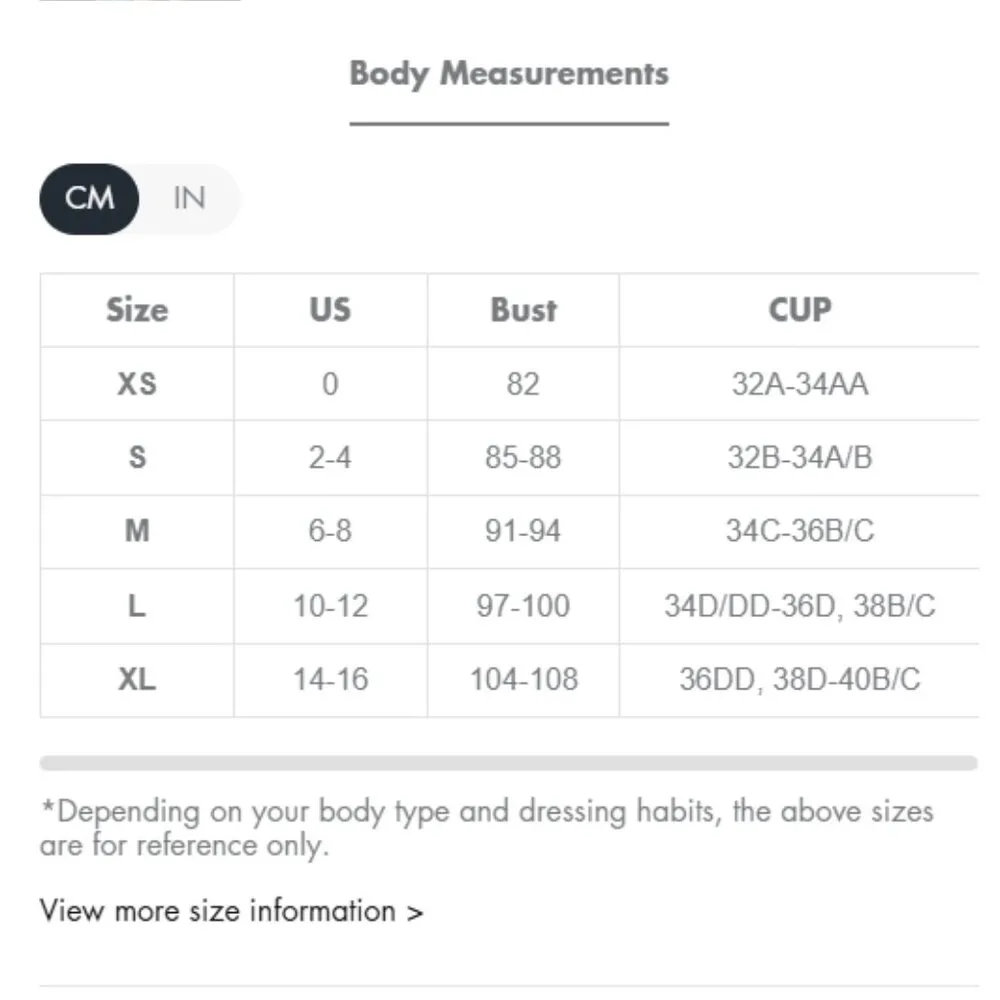Select the XS size row
The width and height of the screenshot is (1000, 1000).
(x=136, y=383)
